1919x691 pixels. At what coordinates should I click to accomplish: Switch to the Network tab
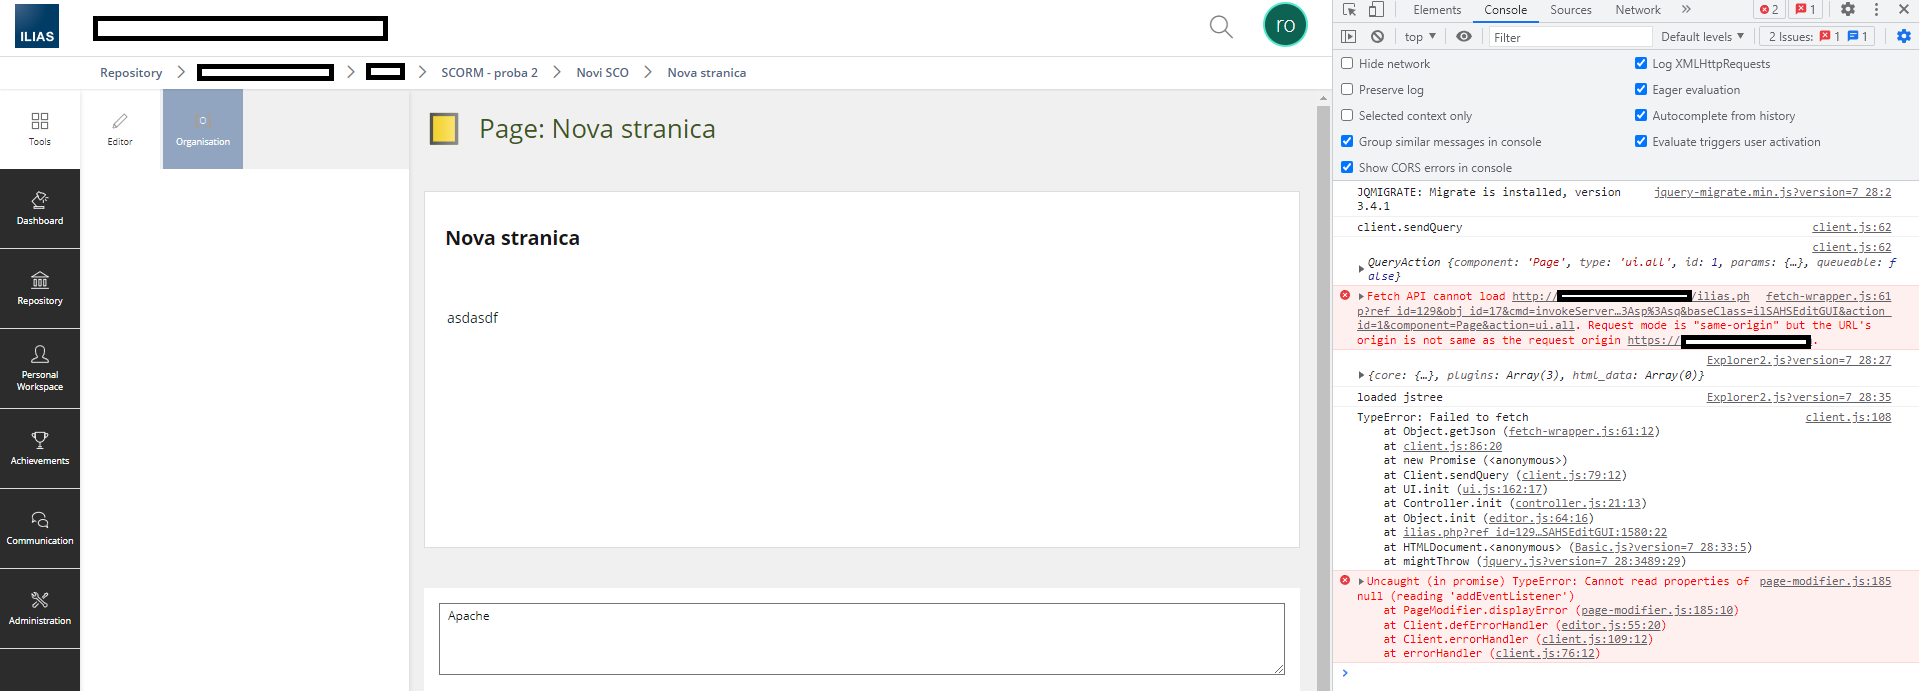coord(1637,10)
